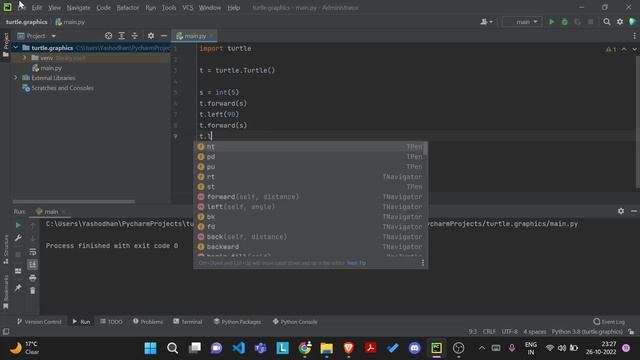Start debugging with the bug icon
The height and width of the screenshot is (360, 640).
coord(564,22)
